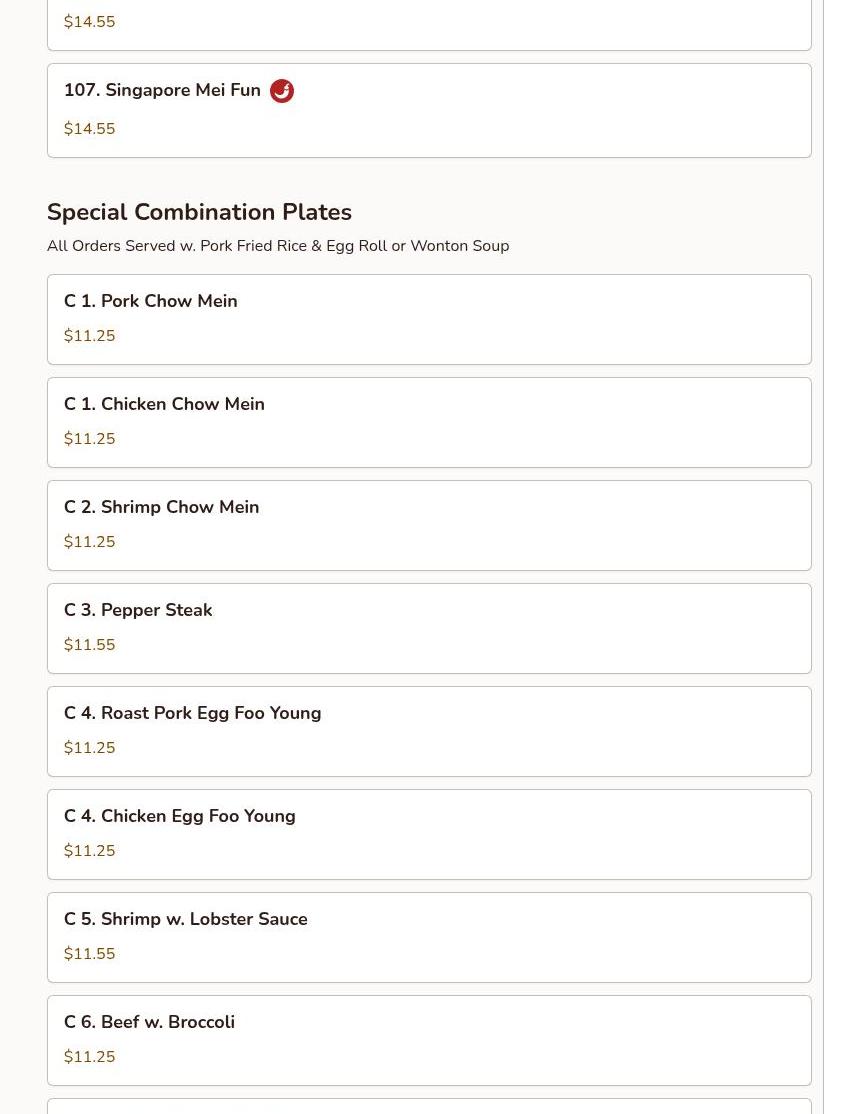Select C 6. Beef w. Broccoli
The image size is (844, 1114).
(x=149, y=1022)
